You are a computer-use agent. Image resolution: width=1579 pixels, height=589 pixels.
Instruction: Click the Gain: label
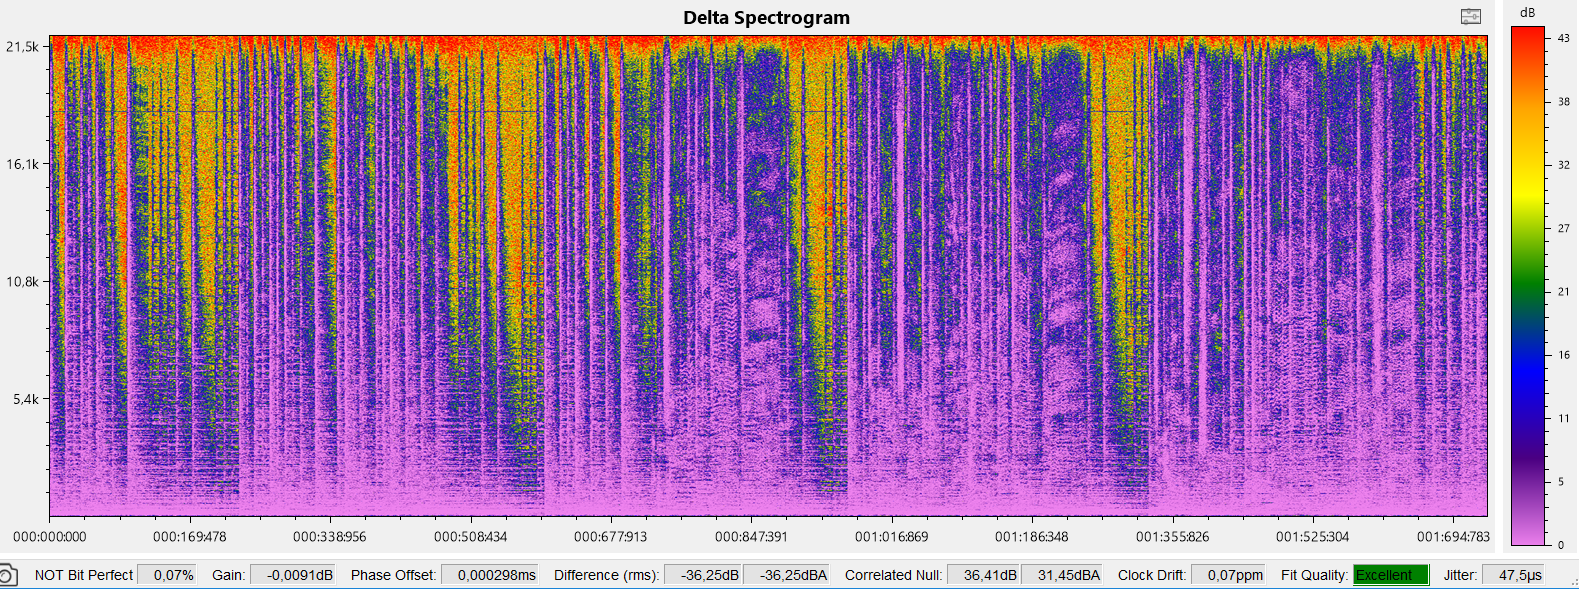[x=228, y=575]
